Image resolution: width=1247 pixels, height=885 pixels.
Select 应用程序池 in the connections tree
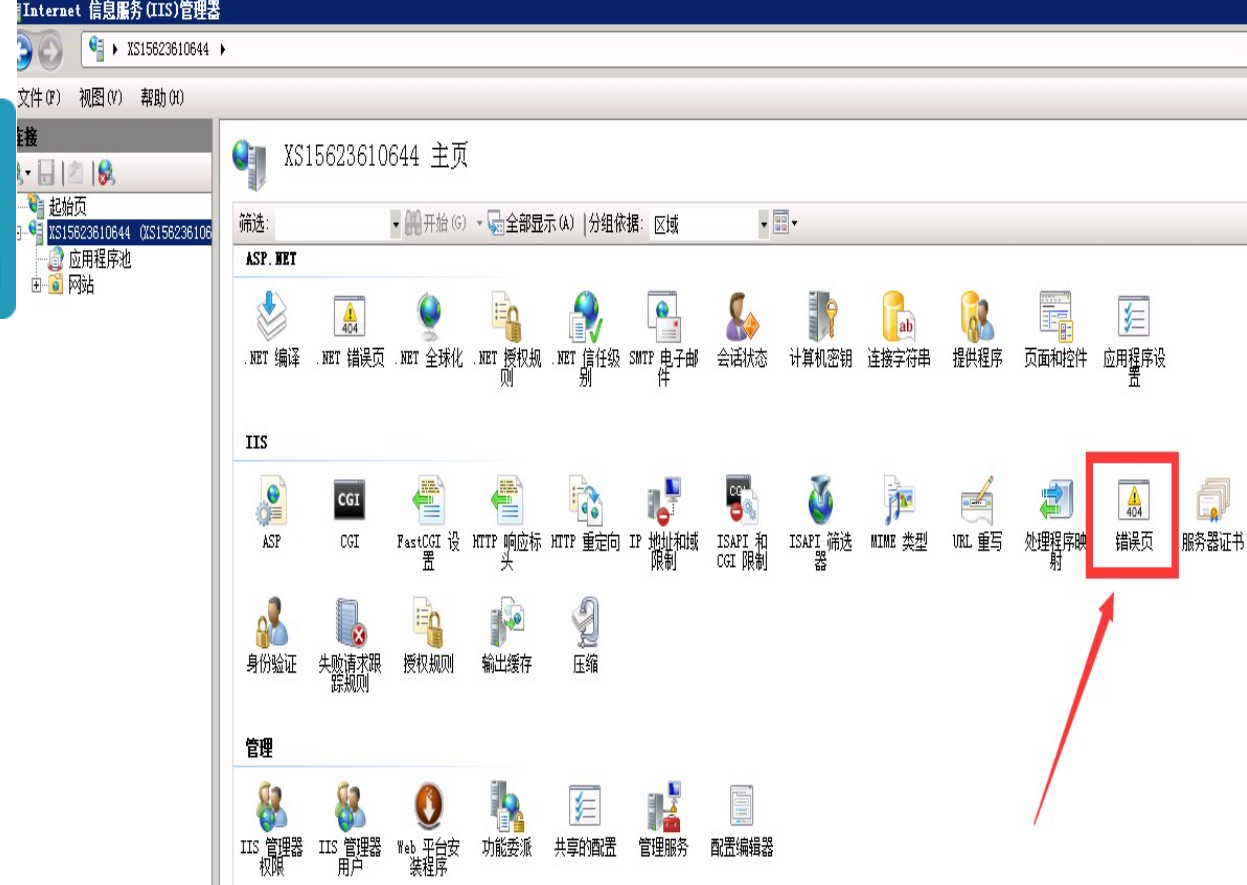click(x=99, y=260)
